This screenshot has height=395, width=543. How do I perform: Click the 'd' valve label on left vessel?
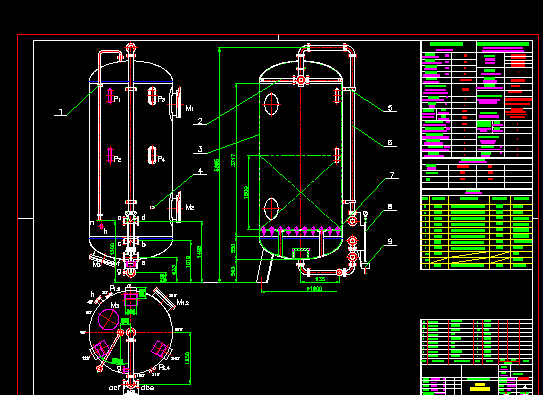click(x=143, y=217)
